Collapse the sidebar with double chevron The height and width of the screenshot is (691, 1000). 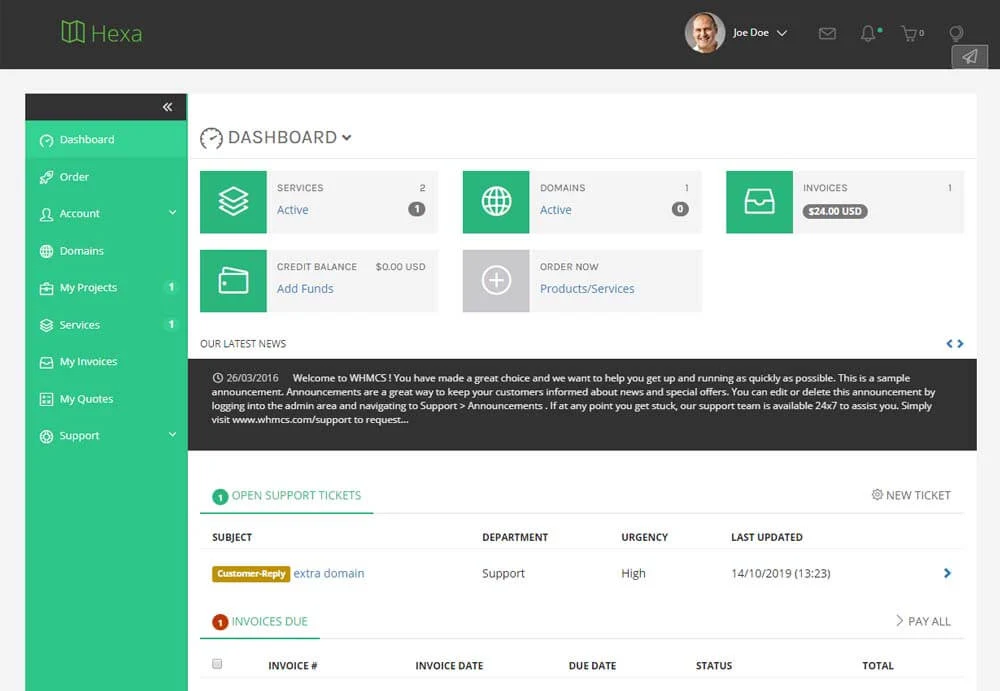[167, 107]
